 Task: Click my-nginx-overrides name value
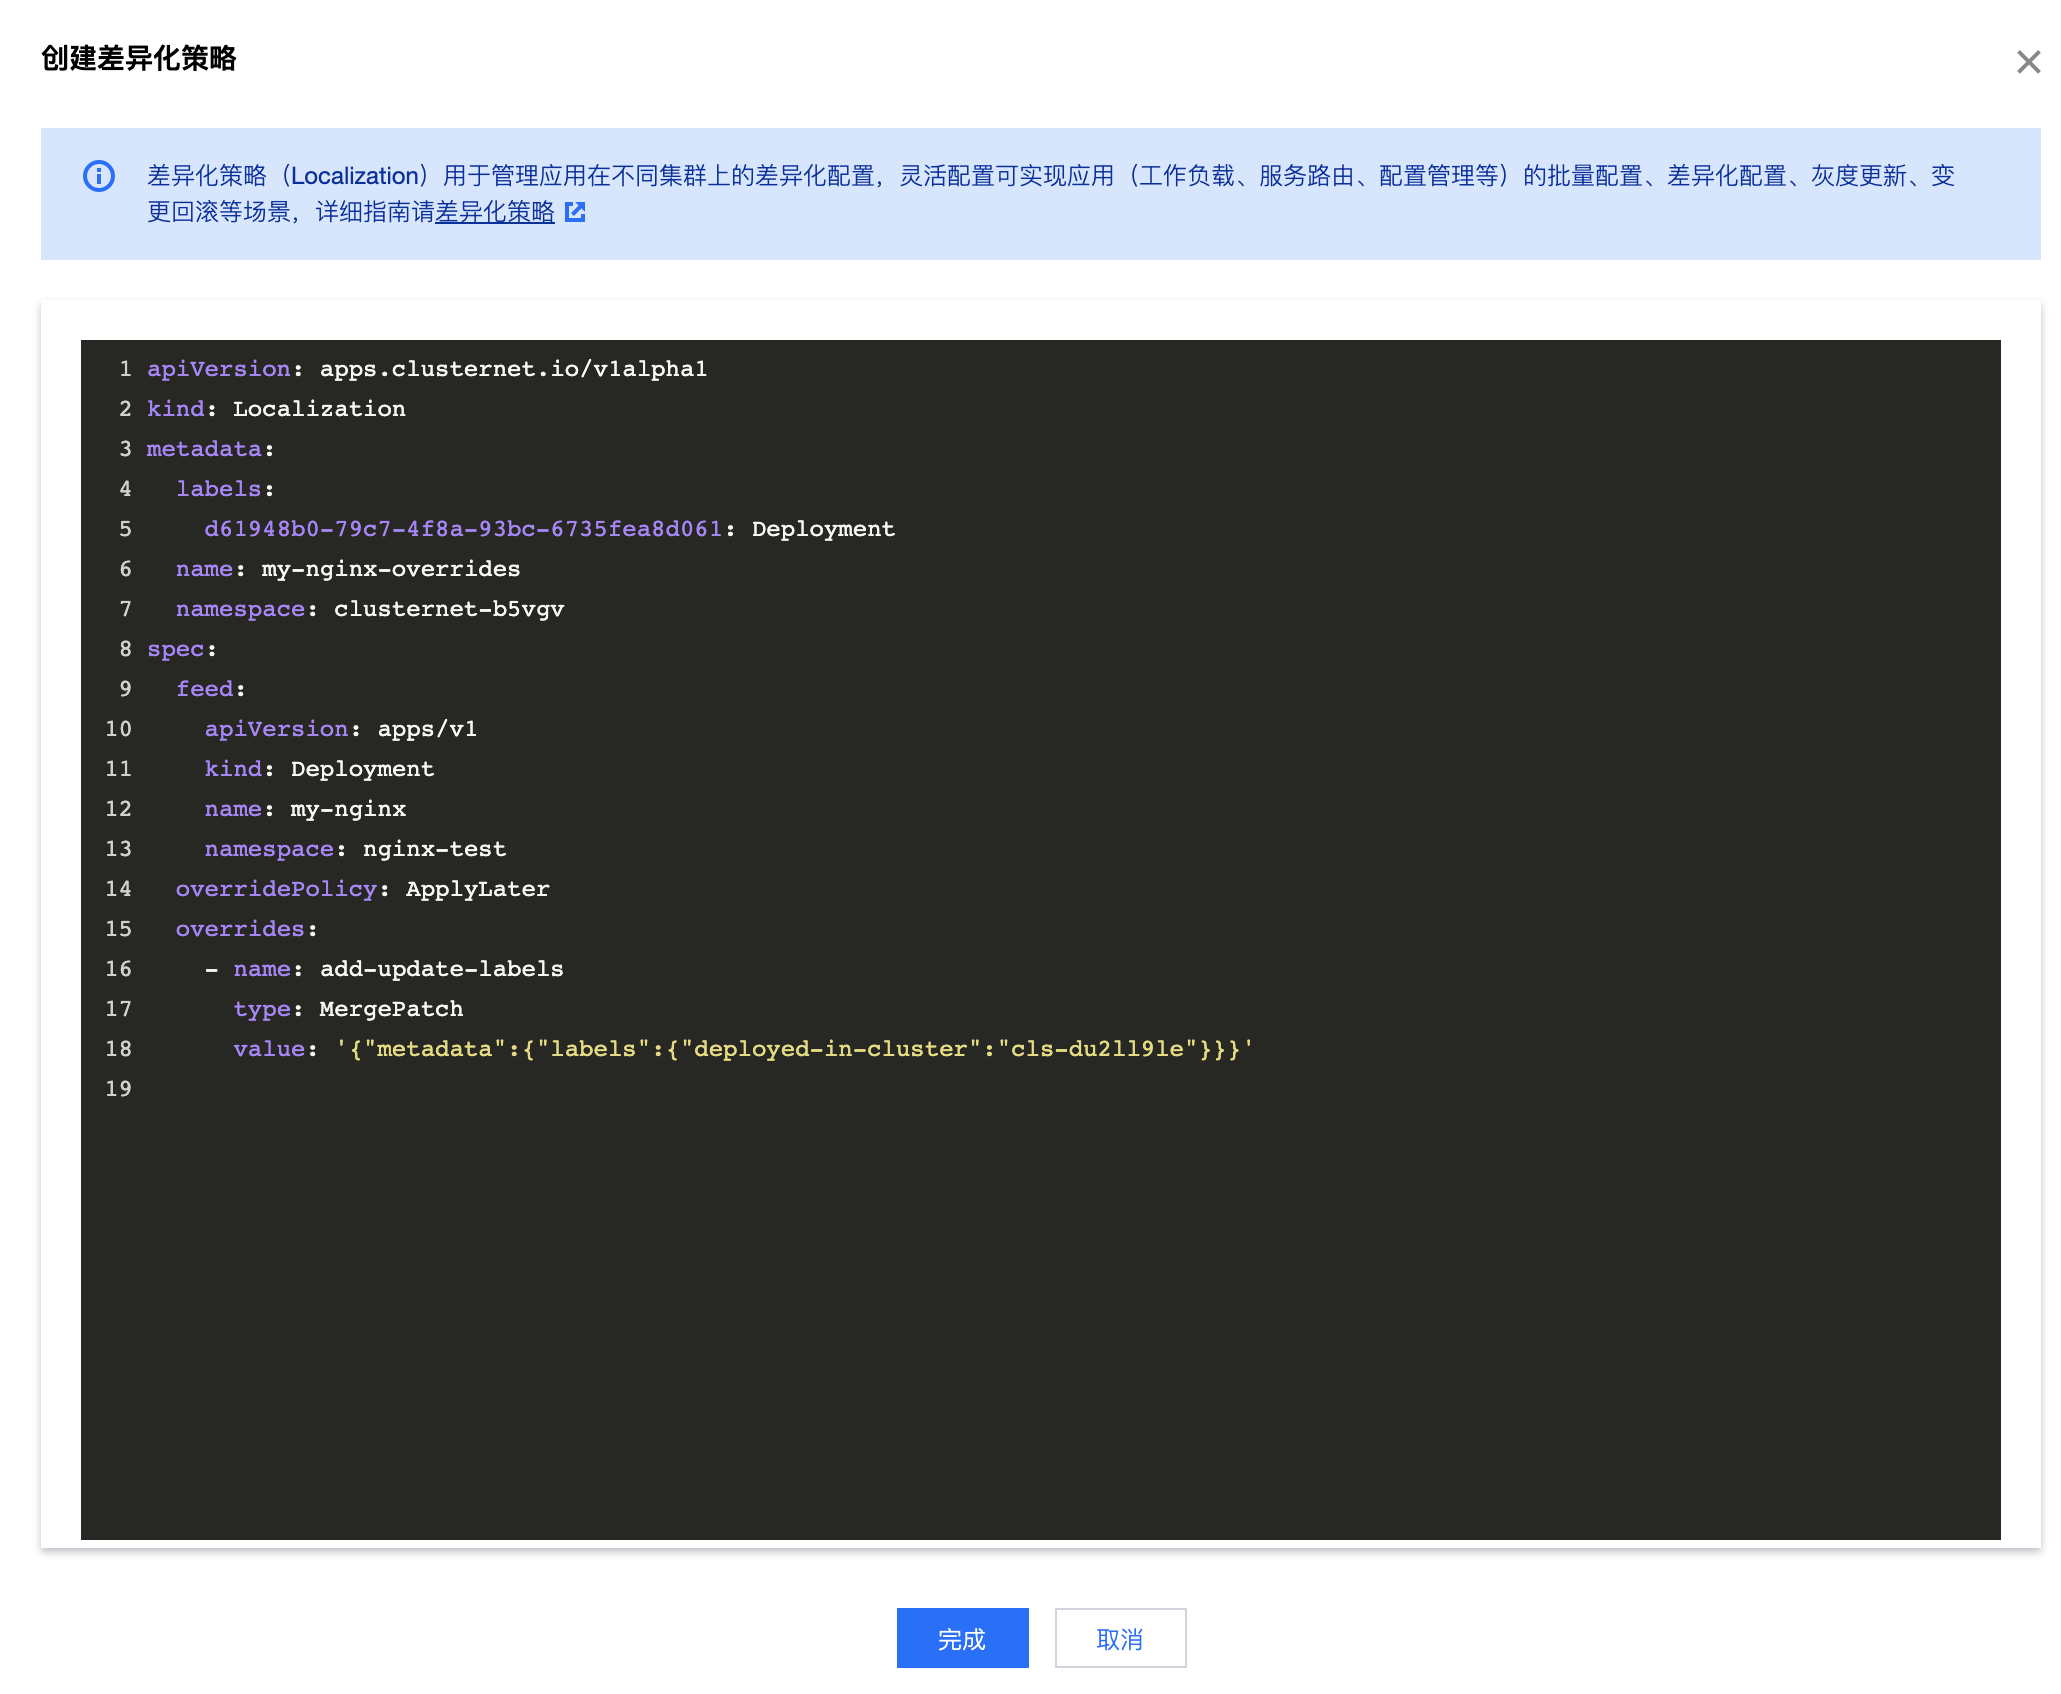[x=390, y=569]
